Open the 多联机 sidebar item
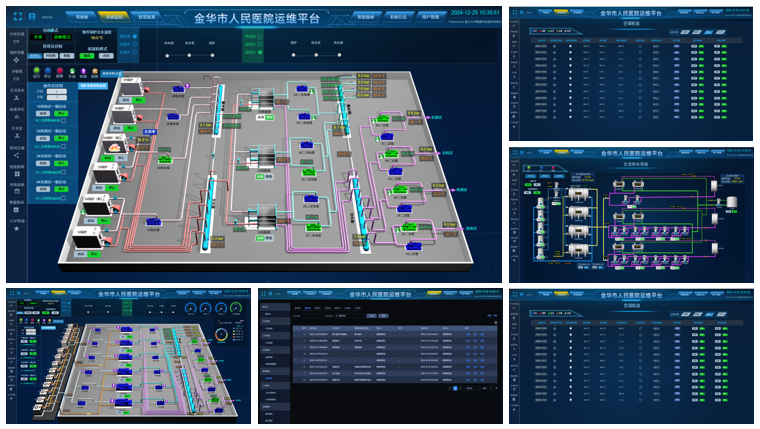760x429 pixels. pos(16,75)
